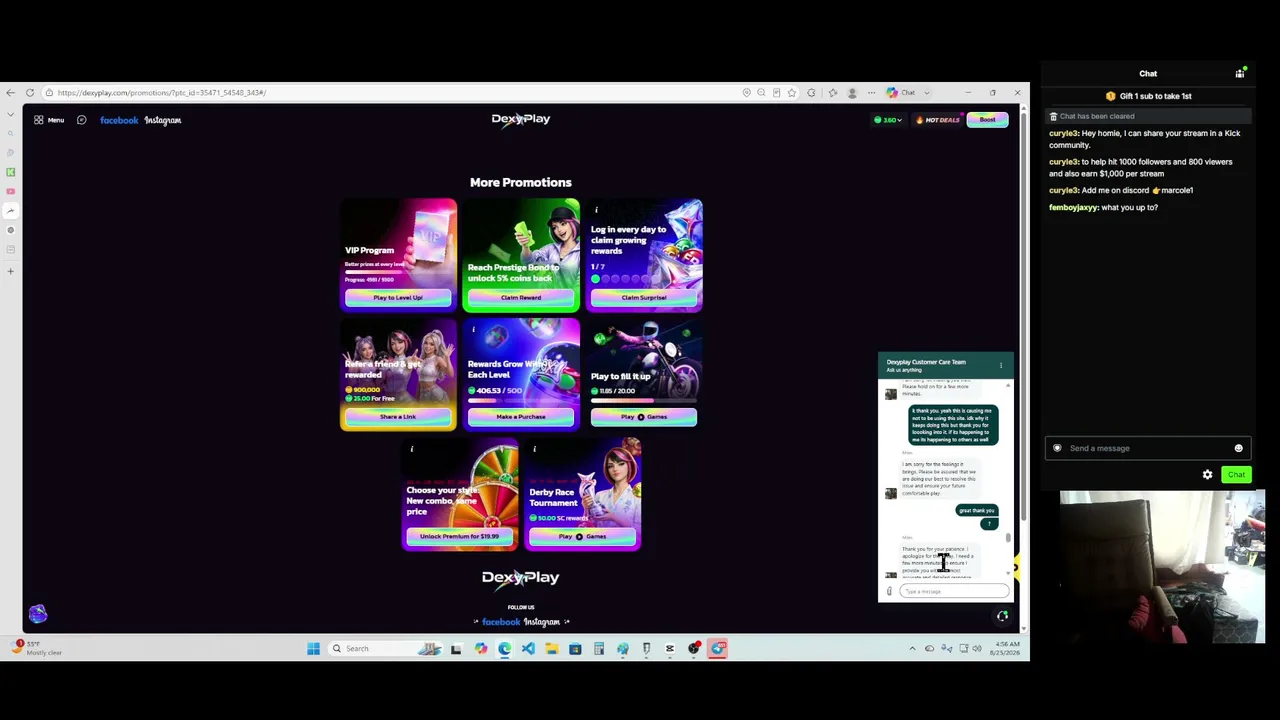Open the Windows Start menu
This screenshot has width=1280, height=720.
click(313, 649)
